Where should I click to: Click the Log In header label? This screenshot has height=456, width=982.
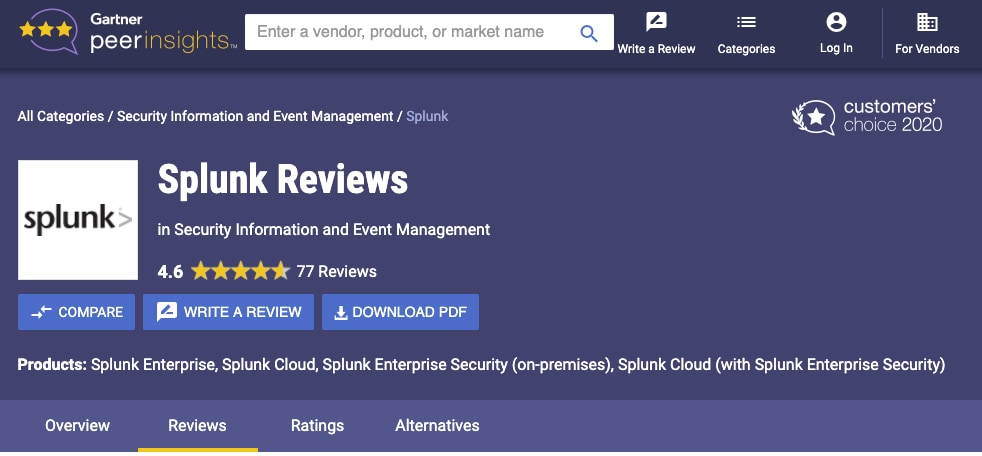[836, 48]
